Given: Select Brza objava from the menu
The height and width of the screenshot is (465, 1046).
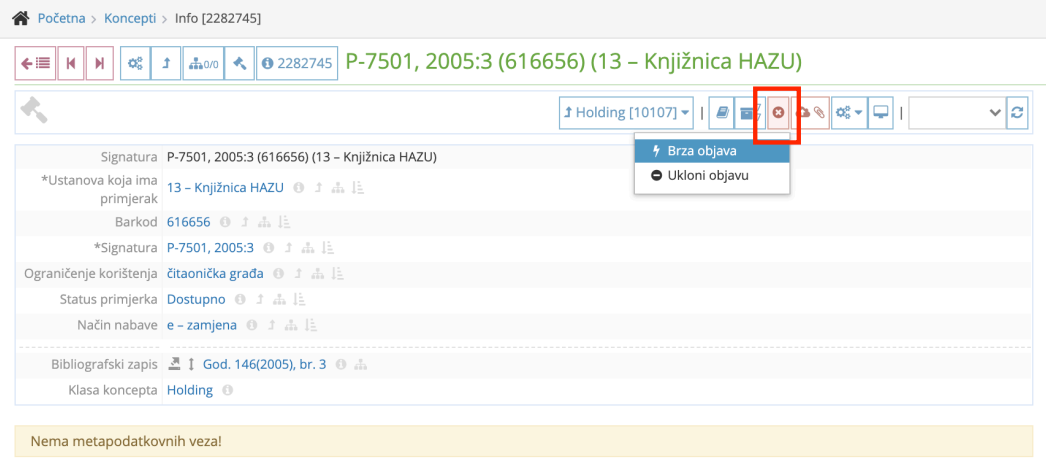Looking at the screenshot, I should tap(702, 151).
